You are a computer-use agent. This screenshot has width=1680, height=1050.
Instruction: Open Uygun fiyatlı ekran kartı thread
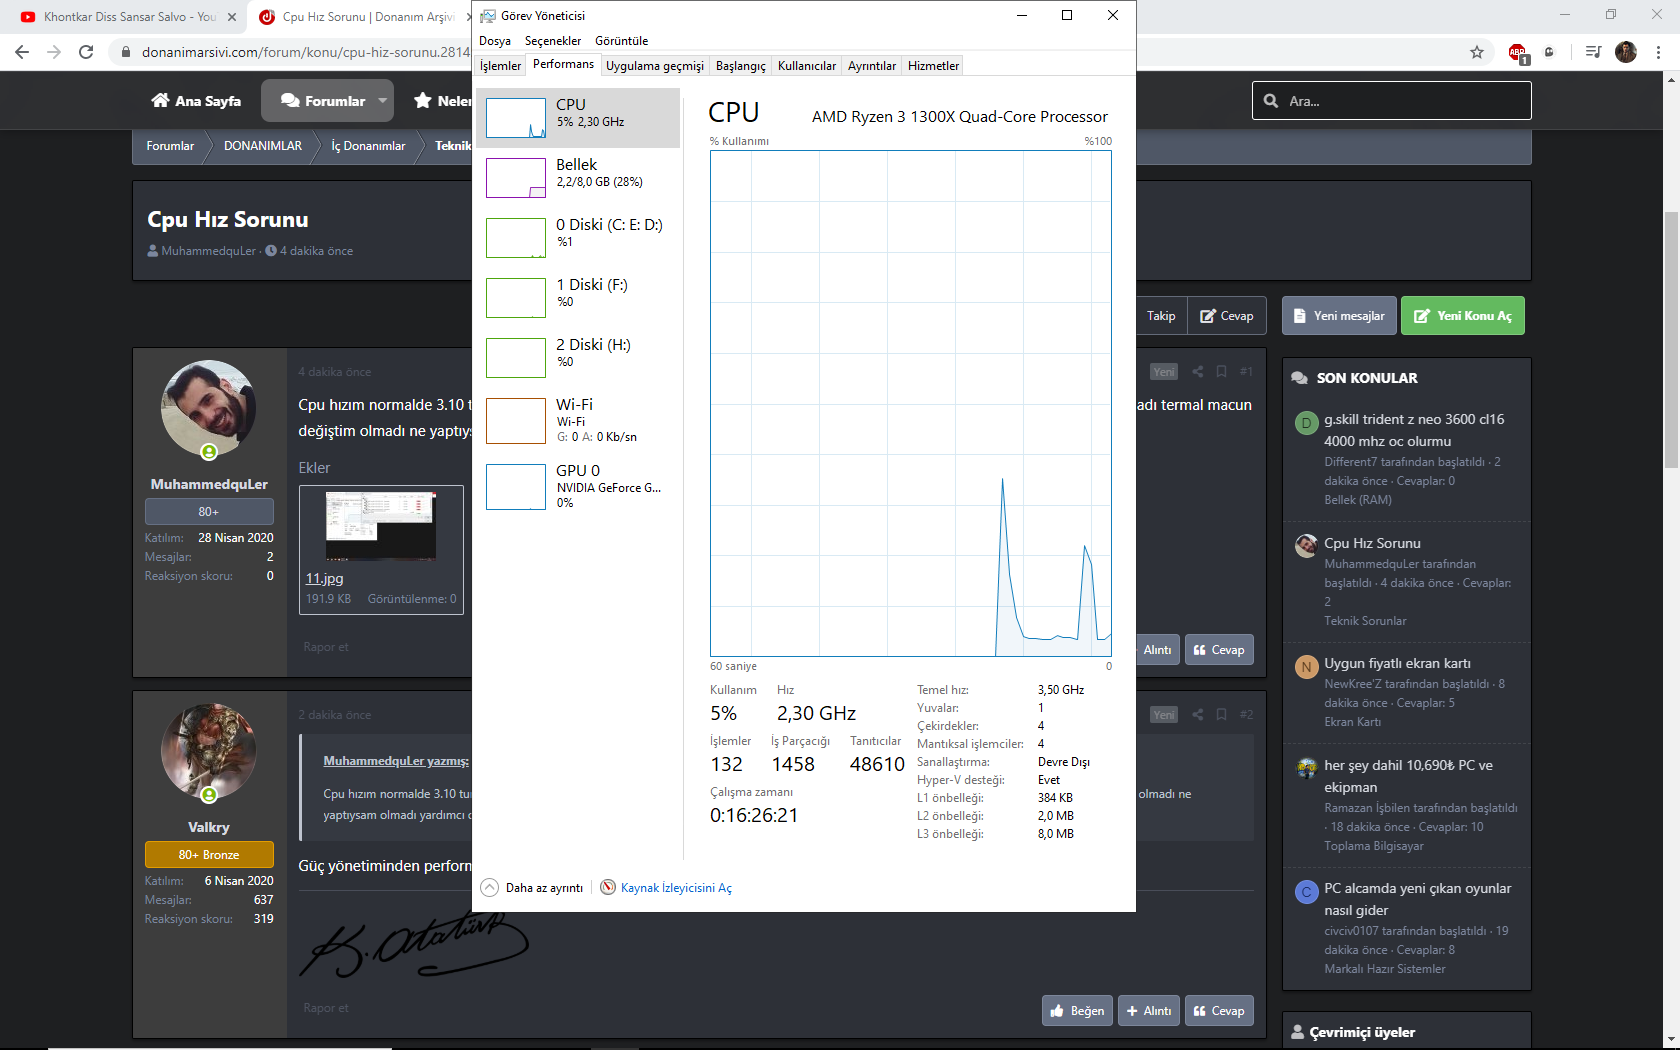[1397, 663]
